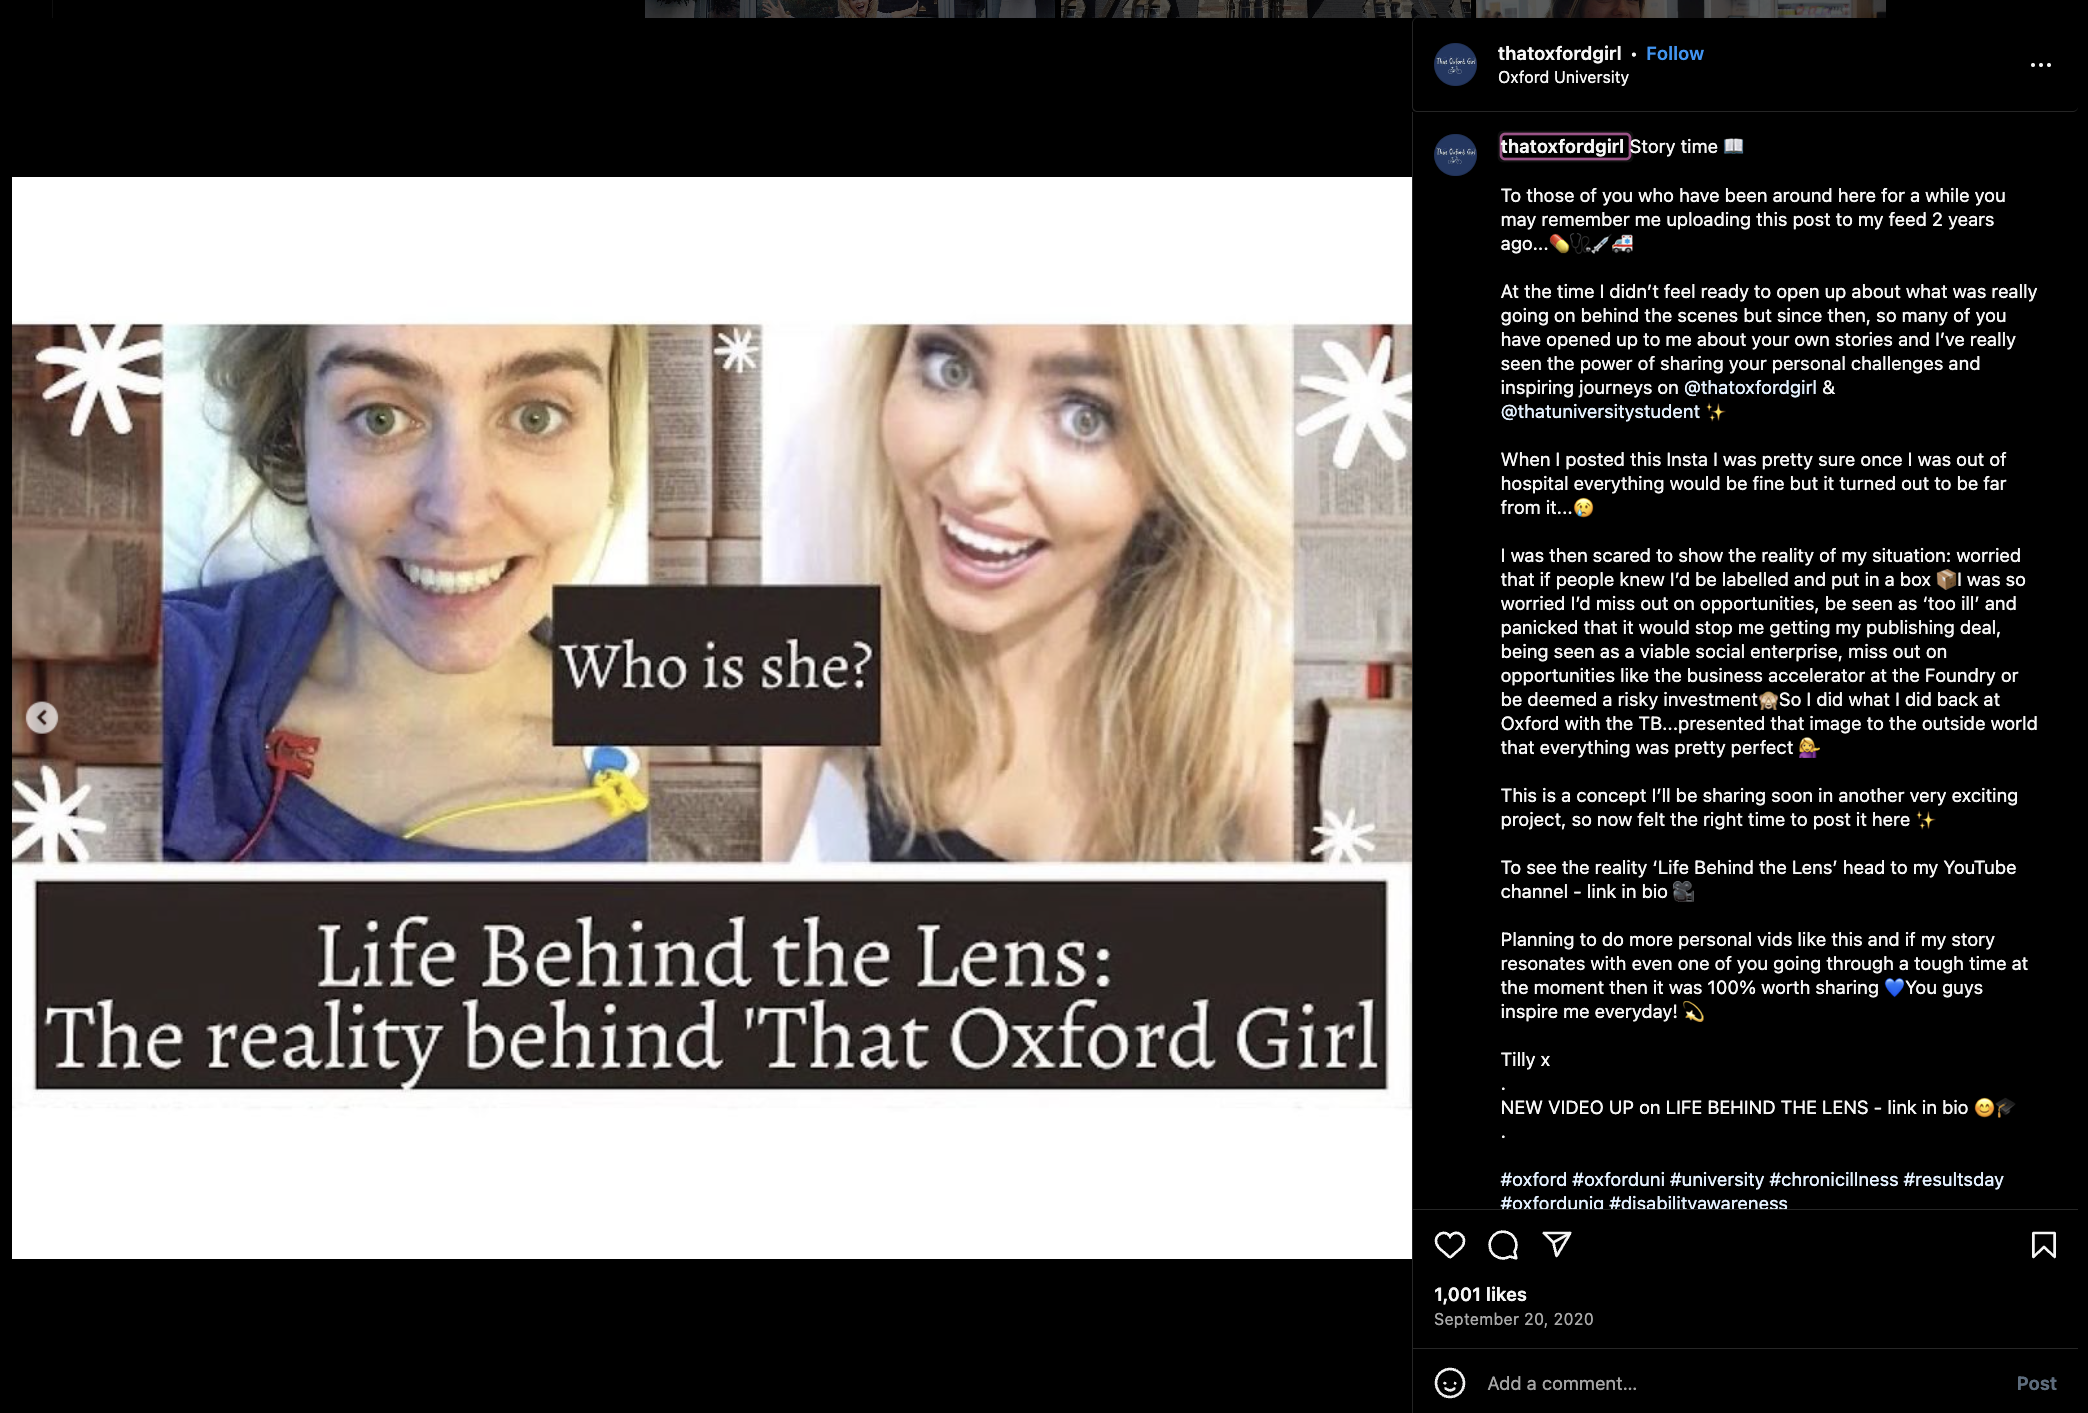Screen dimensions: 2088x1413
Task: Like the post with the heart icon
Action: [x=1449, y=1245]
